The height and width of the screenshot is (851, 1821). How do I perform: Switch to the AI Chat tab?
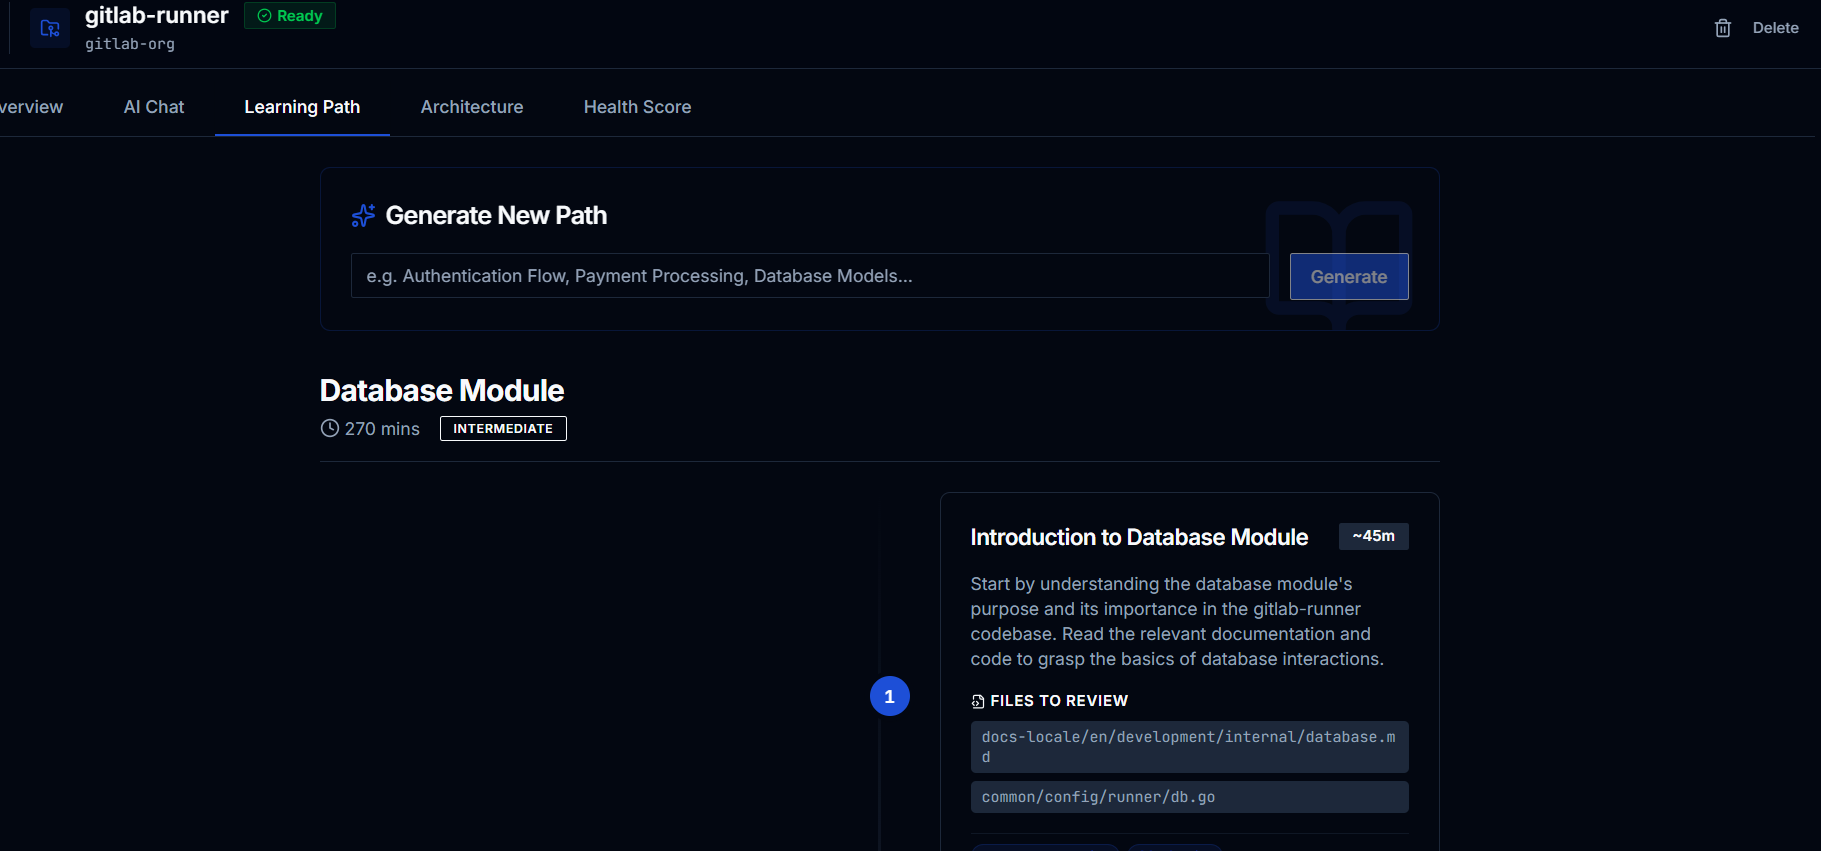click(x=154, y=107)
